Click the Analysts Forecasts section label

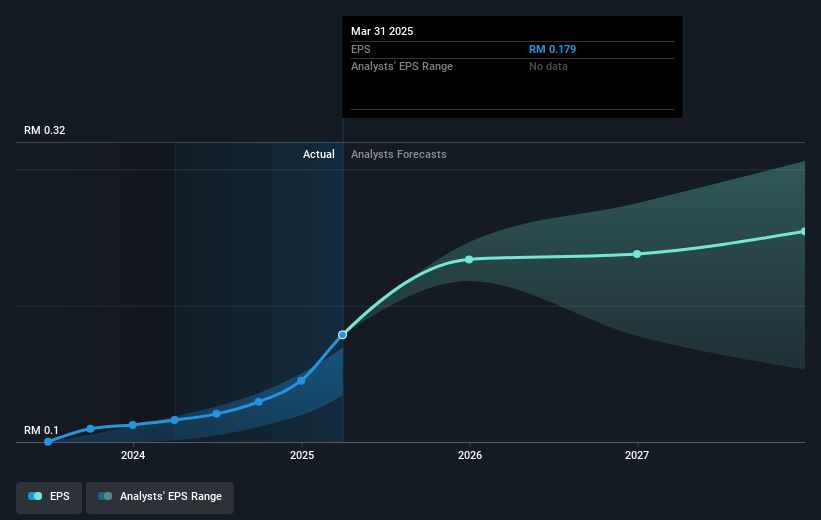pos(398,154)
